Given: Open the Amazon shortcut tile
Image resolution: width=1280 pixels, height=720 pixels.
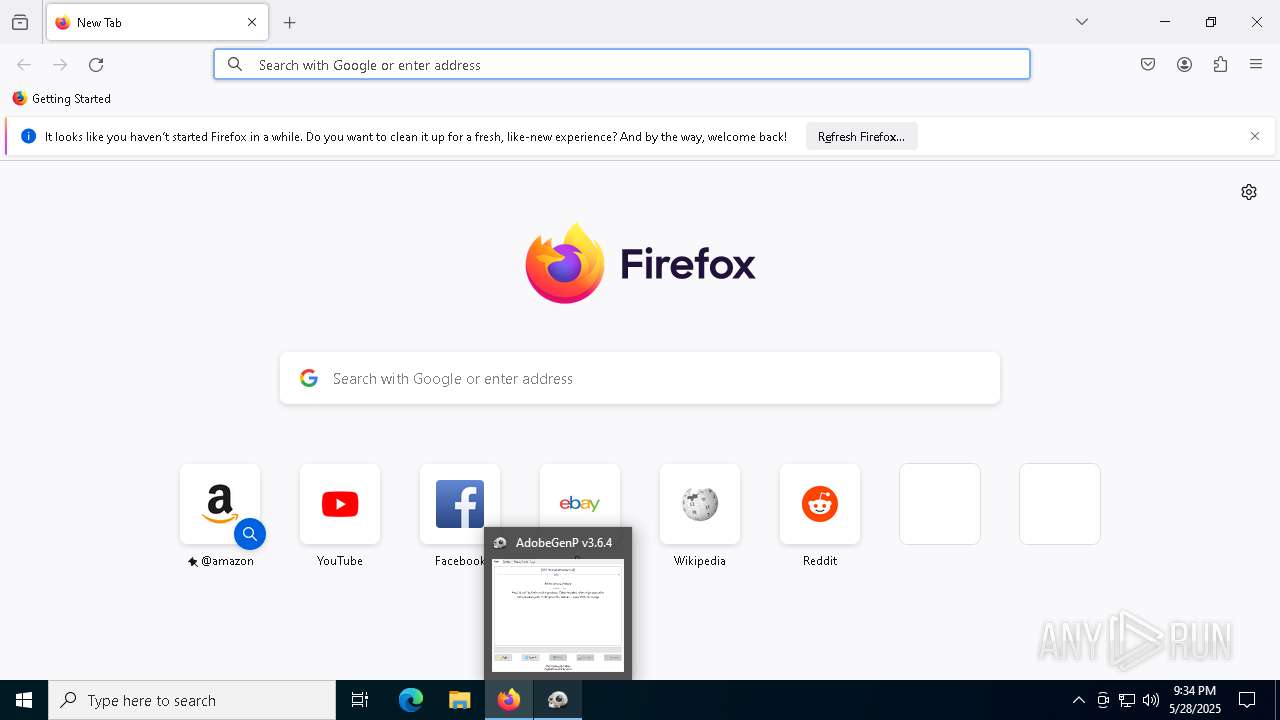Looking at the screenshot, I should tap(220, 504).
